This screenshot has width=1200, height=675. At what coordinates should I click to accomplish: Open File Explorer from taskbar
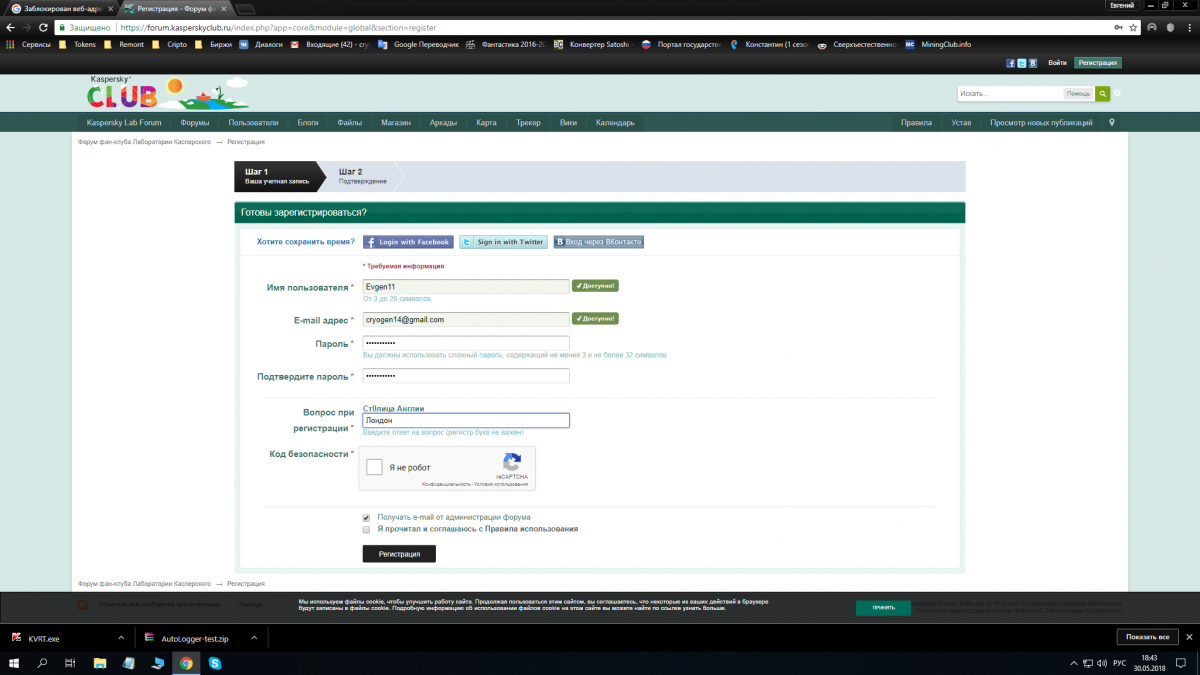click(x=100, y=663)
